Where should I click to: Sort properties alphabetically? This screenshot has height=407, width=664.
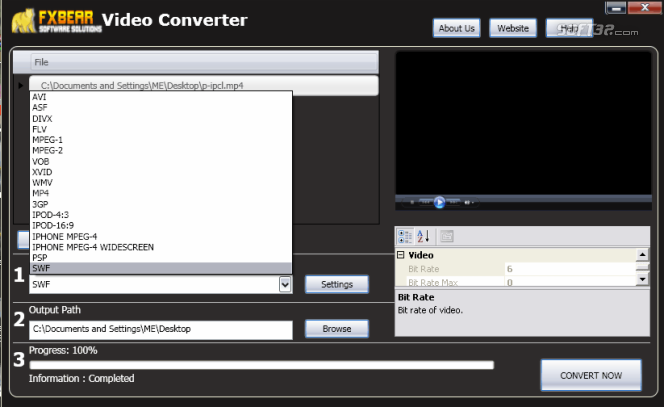[x=423, y=236]
